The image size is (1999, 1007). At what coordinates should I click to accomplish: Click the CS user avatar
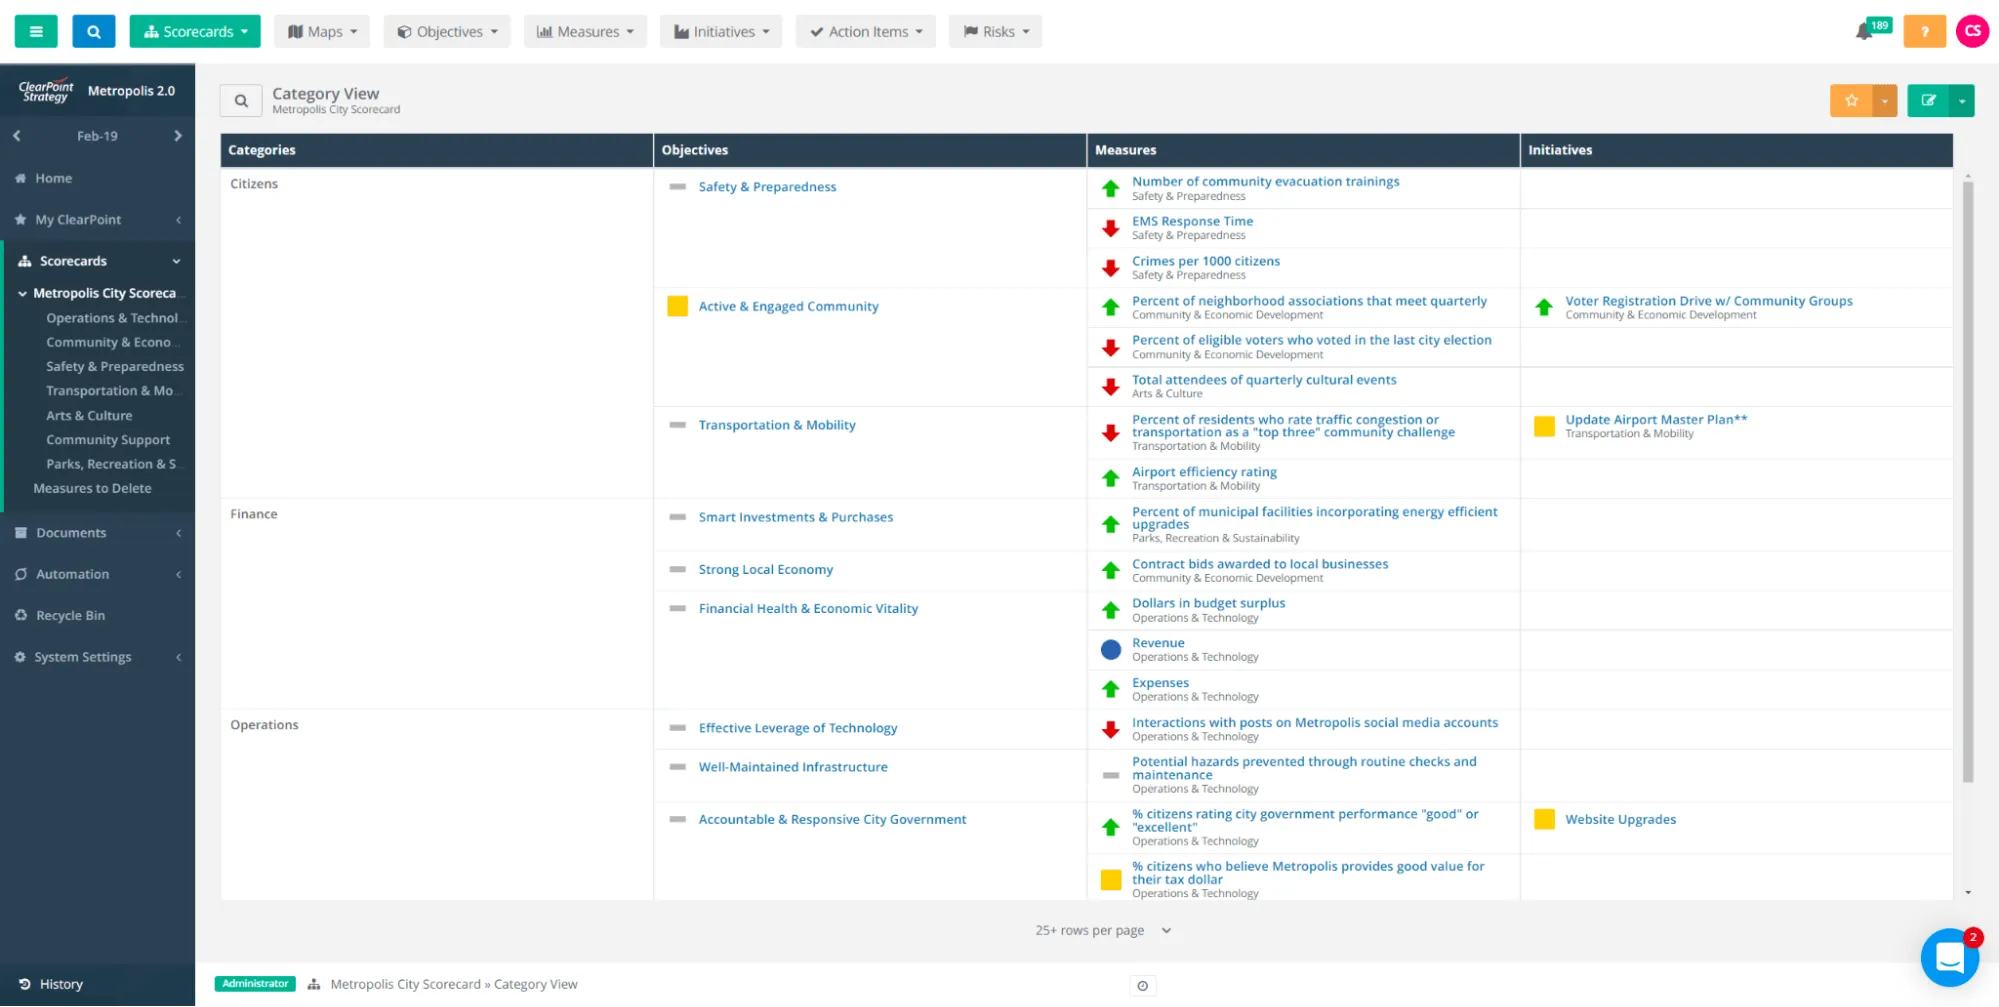tap(1971, 31)
